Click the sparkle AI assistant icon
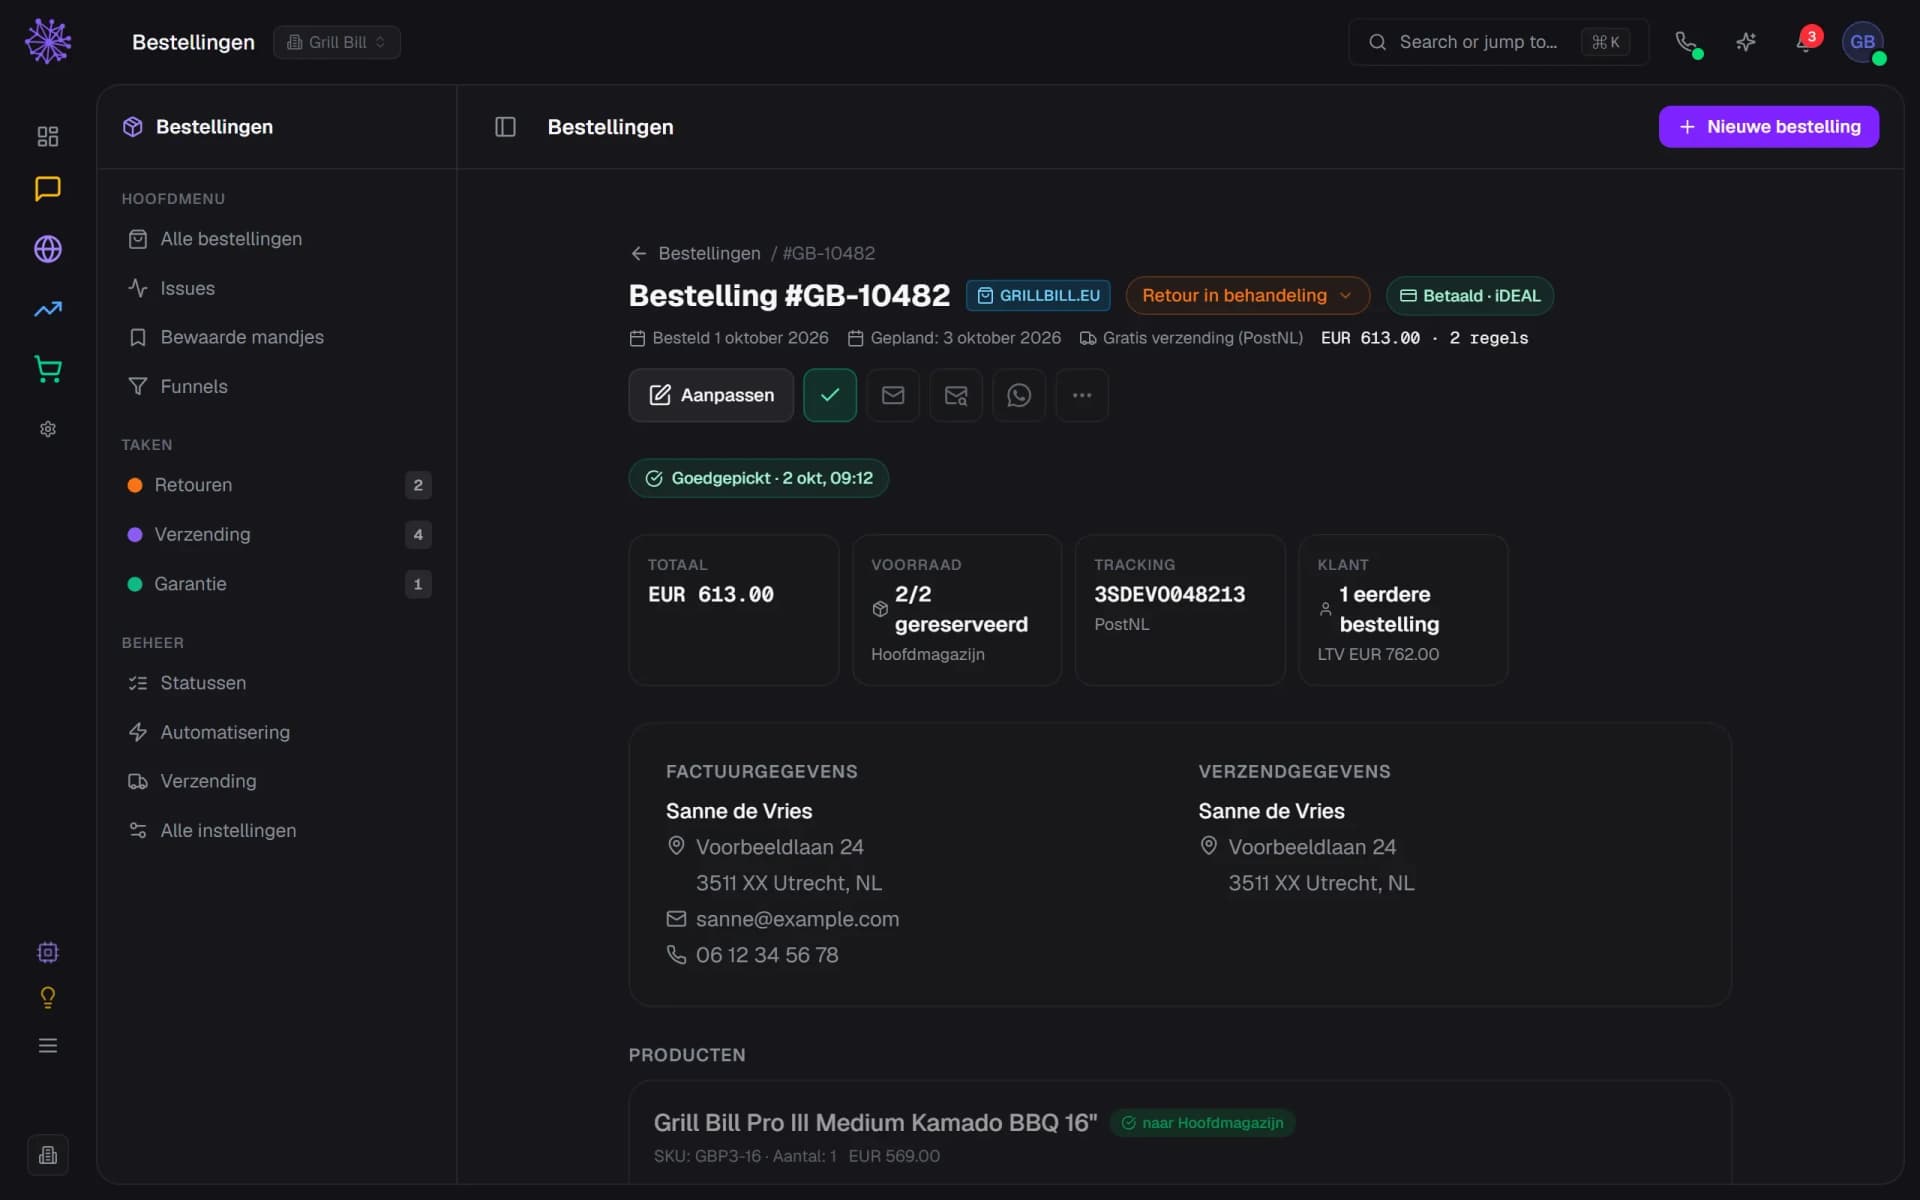This screenshot has height=1200, width=1920. [1746, 42]
